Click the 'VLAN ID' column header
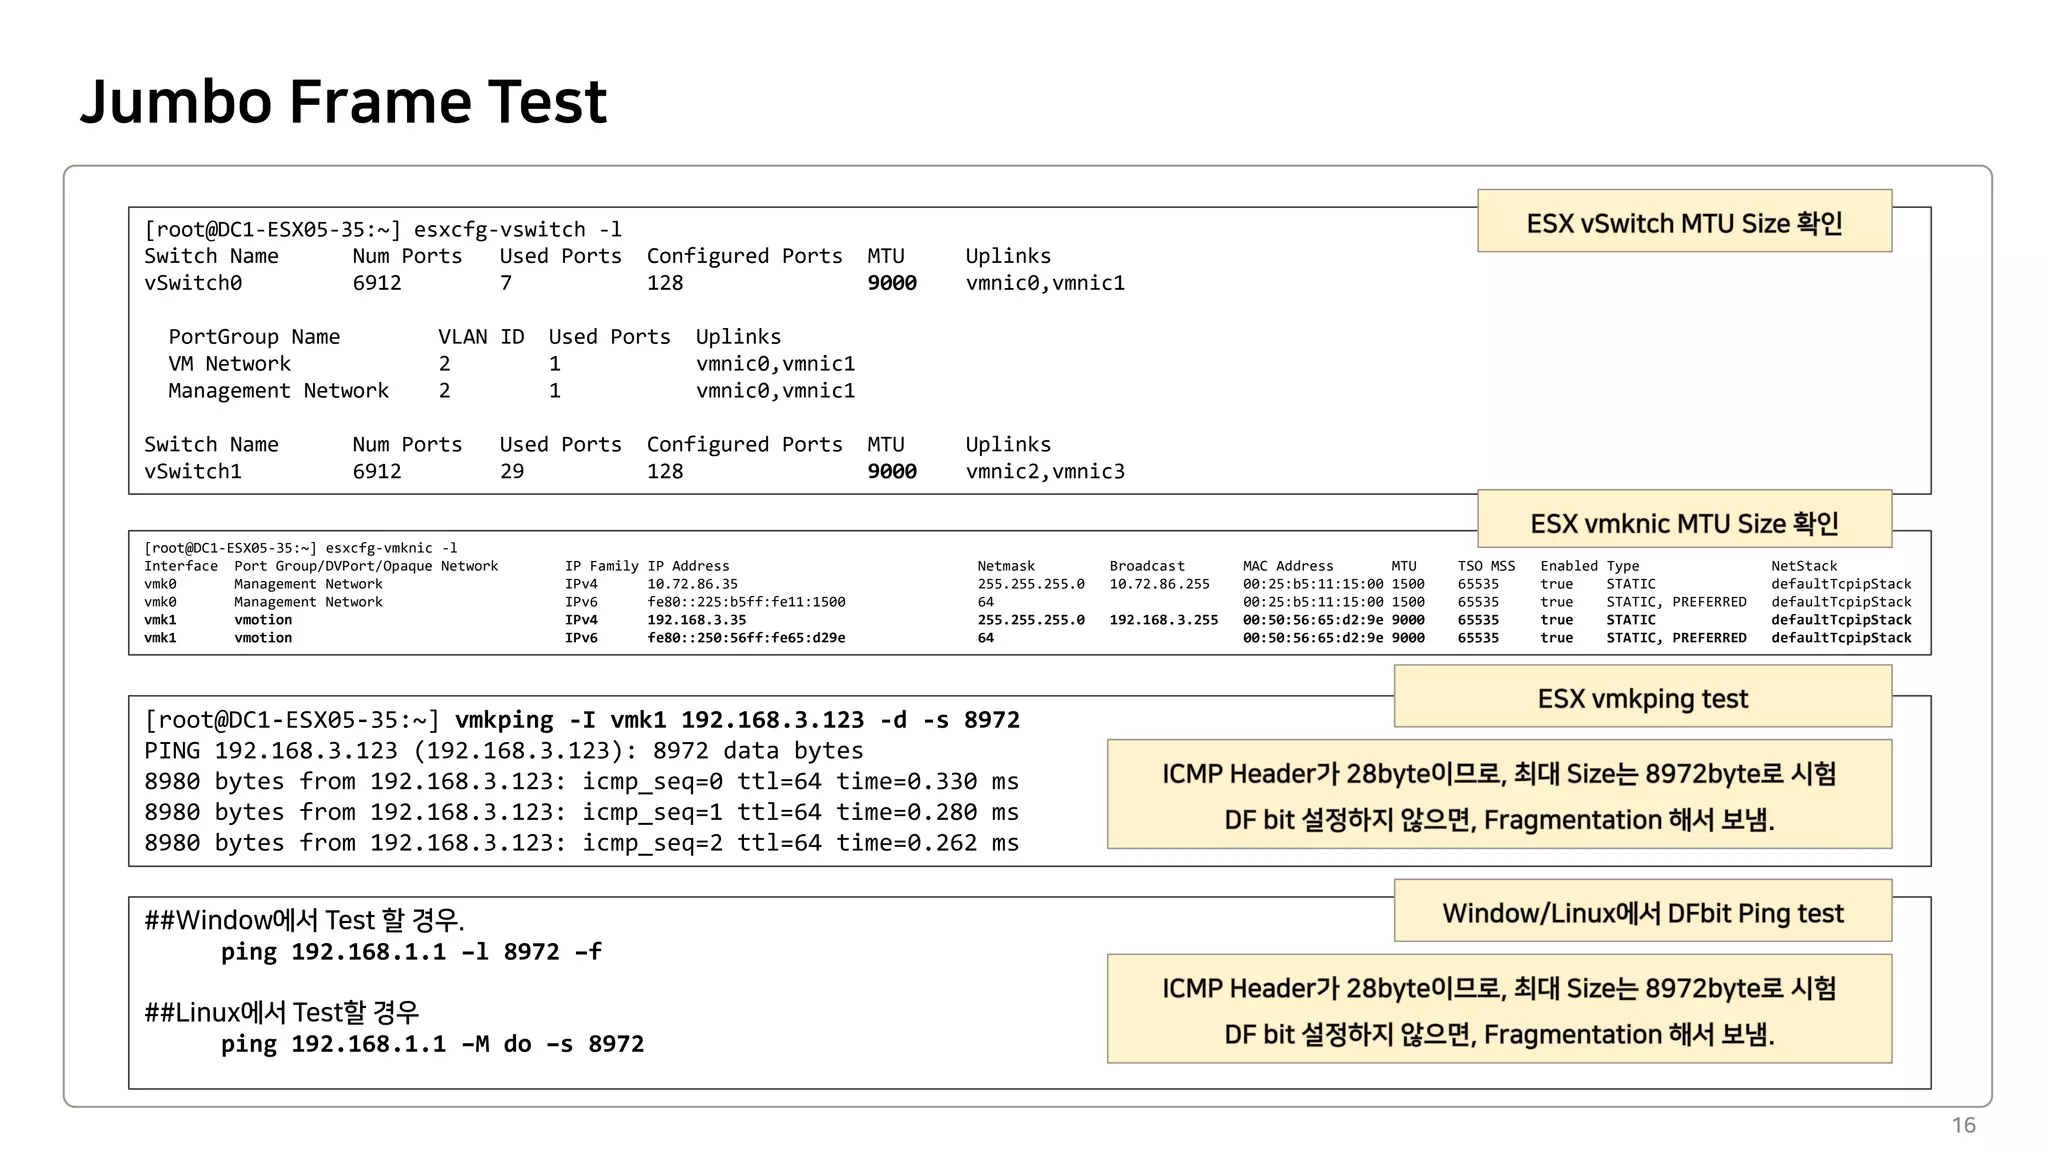The height and width of the screenshot is (1152, 2048). 481,337
